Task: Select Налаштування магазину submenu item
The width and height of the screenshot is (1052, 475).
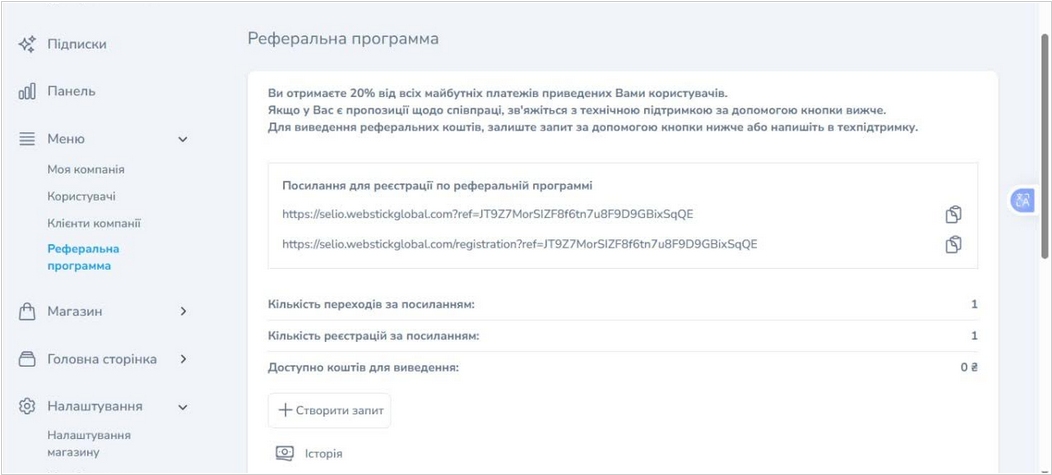Action: pyautogui.click(x=89, y=443)
